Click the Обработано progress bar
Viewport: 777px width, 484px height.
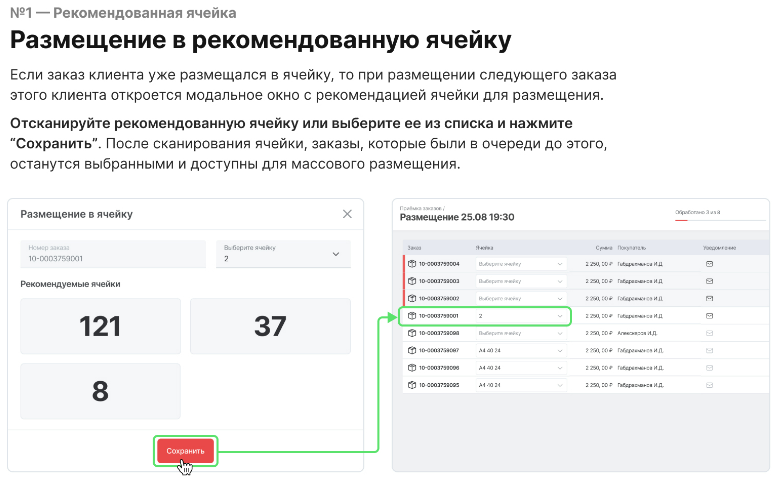click(720, 220)
